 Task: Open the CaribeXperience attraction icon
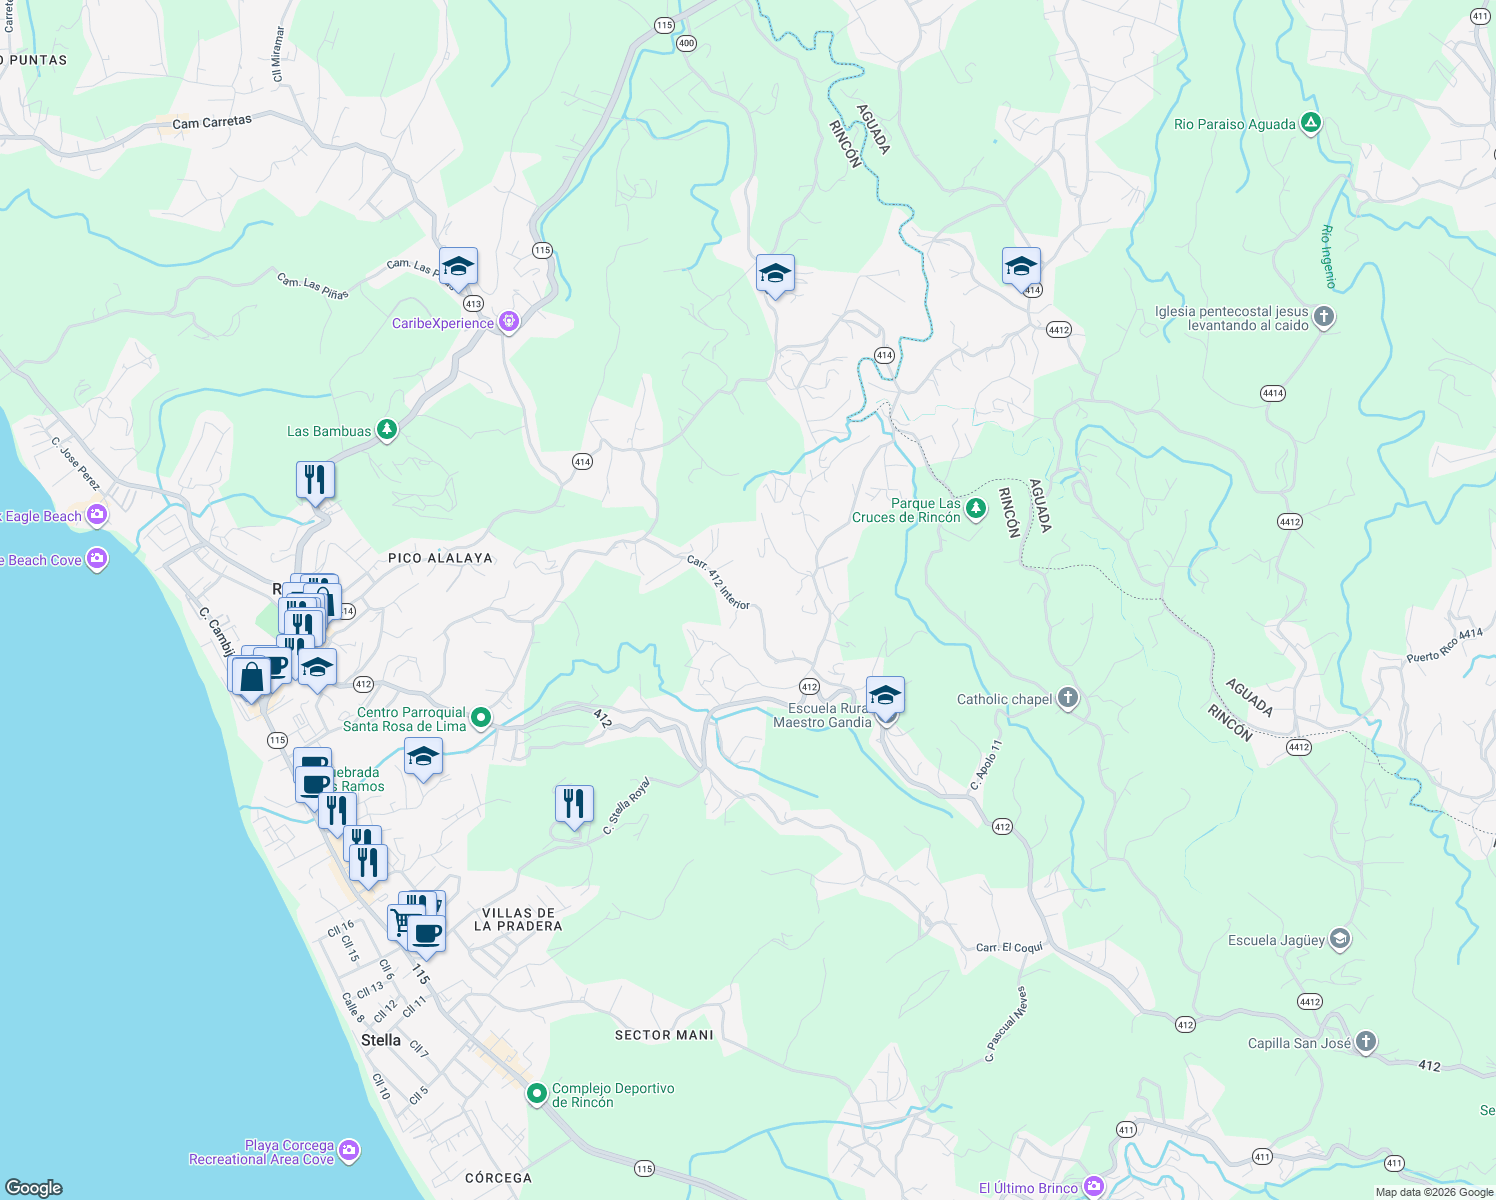(508, 322)
